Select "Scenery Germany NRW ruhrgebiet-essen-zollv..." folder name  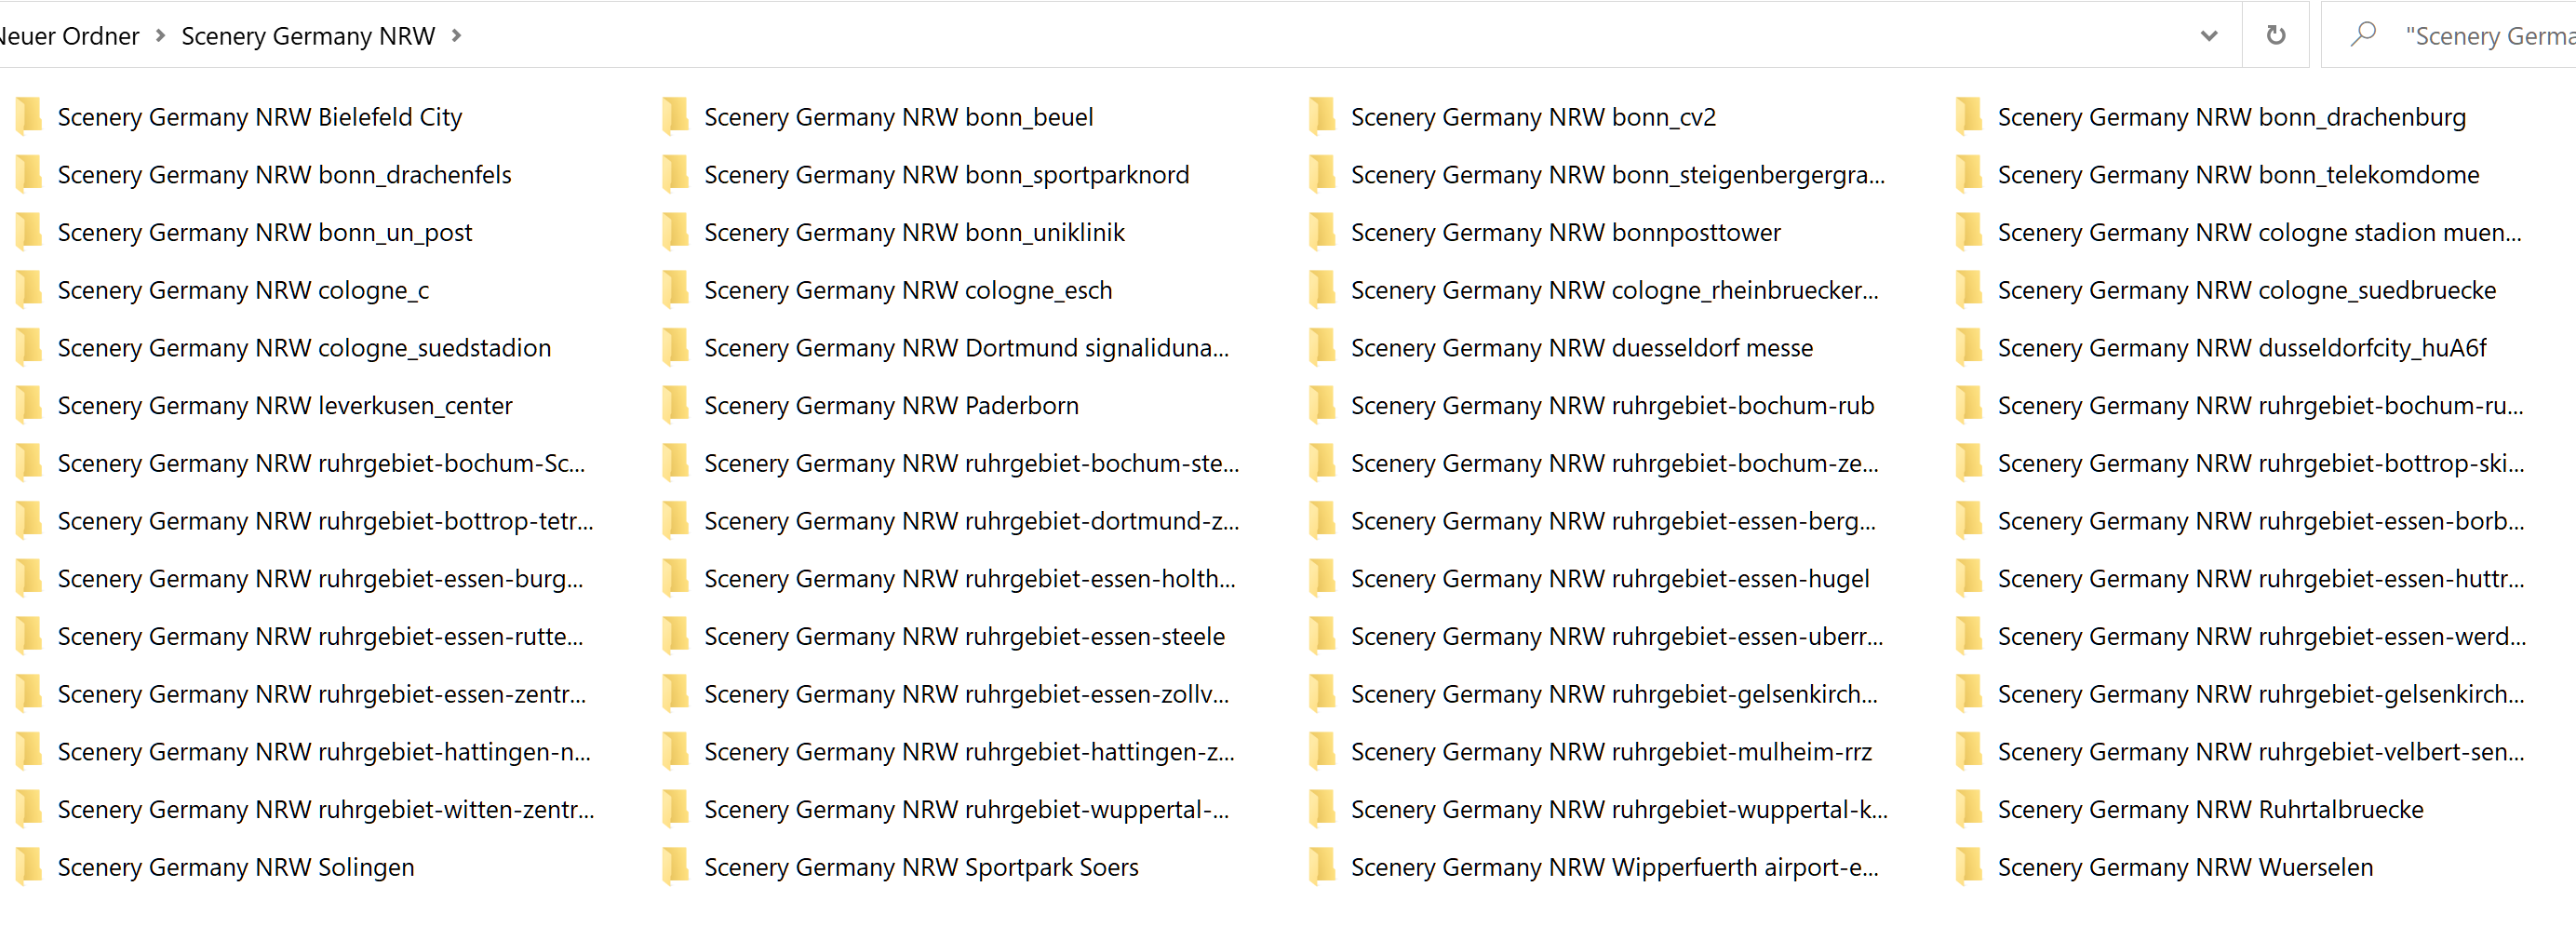click(966, 695)
